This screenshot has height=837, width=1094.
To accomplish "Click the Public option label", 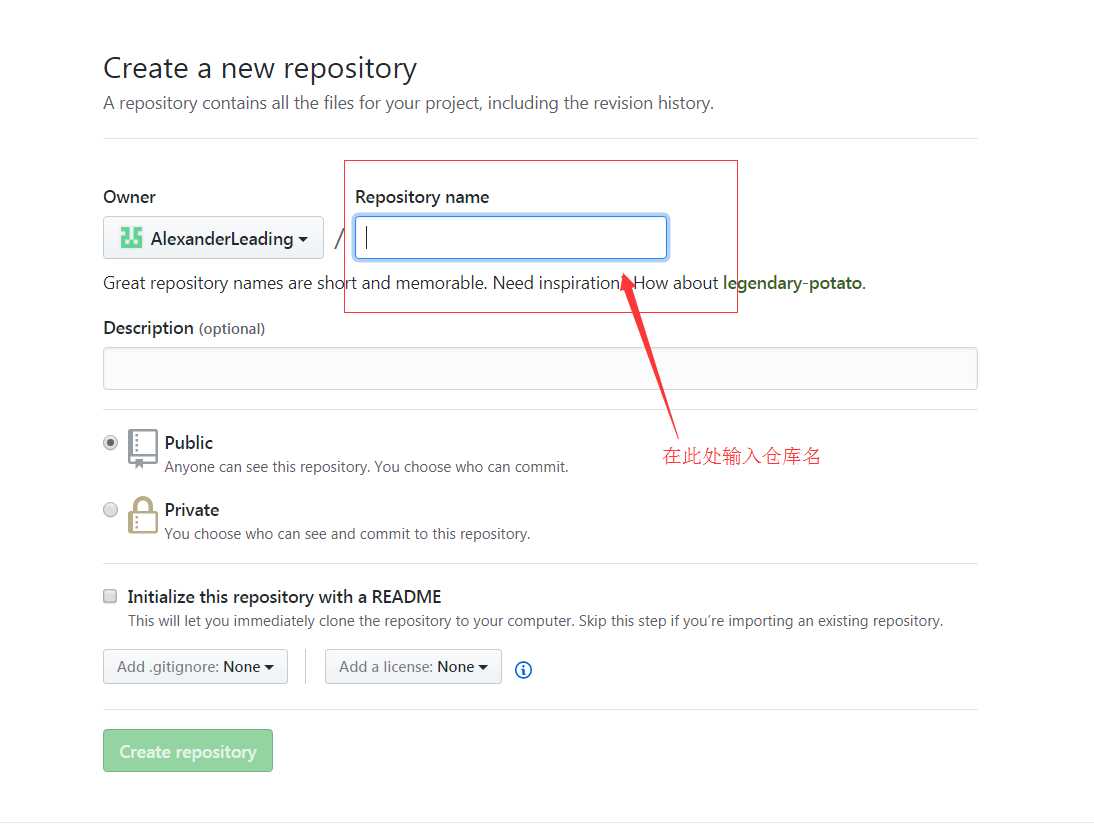I will (189, 442).
